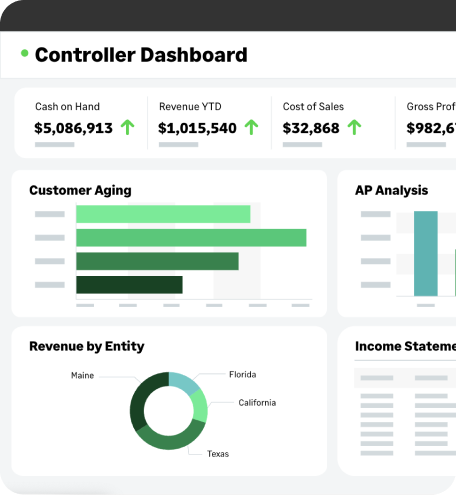
Task: Select the dark green Maine donut segment
Action: (x=141, y=398)
